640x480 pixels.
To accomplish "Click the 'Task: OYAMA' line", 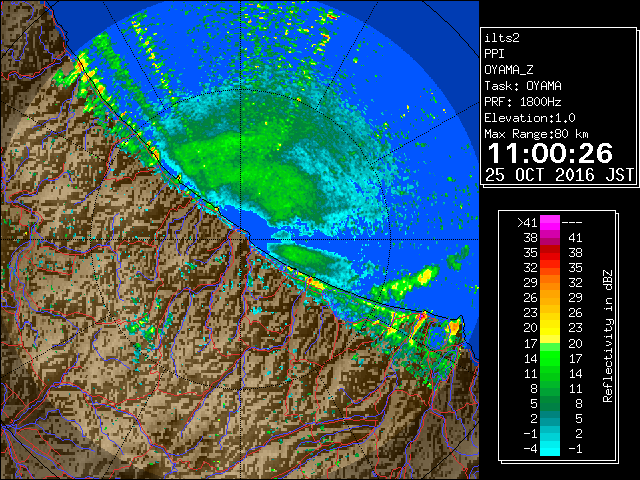I will [x=523, y=86].
